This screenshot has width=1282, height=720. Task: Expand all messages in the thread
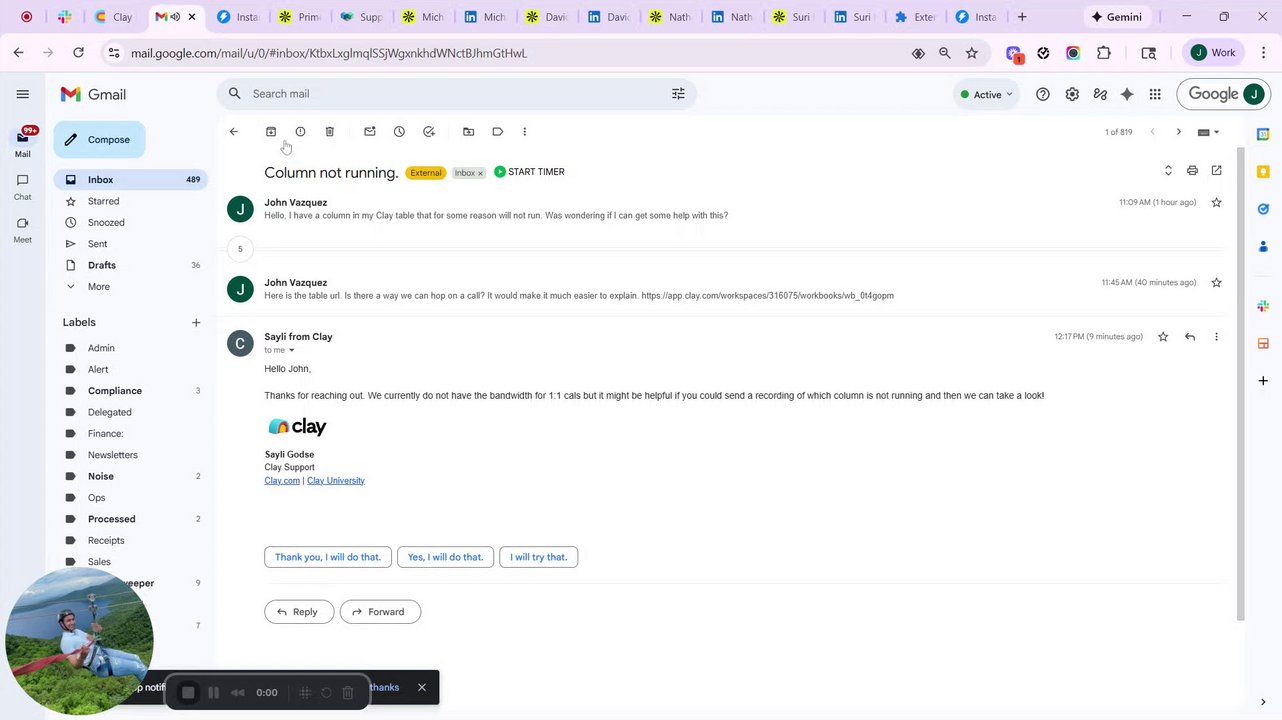click(1168, 171)
